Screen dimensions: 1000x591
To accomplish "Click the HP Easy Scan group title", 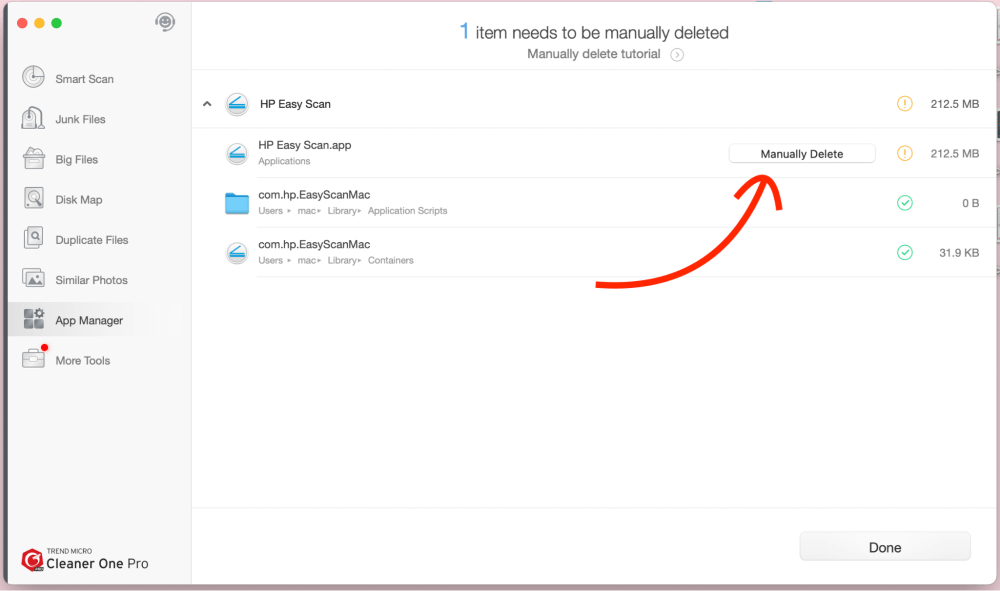I will pyautogui.click(x=295, y=104).
